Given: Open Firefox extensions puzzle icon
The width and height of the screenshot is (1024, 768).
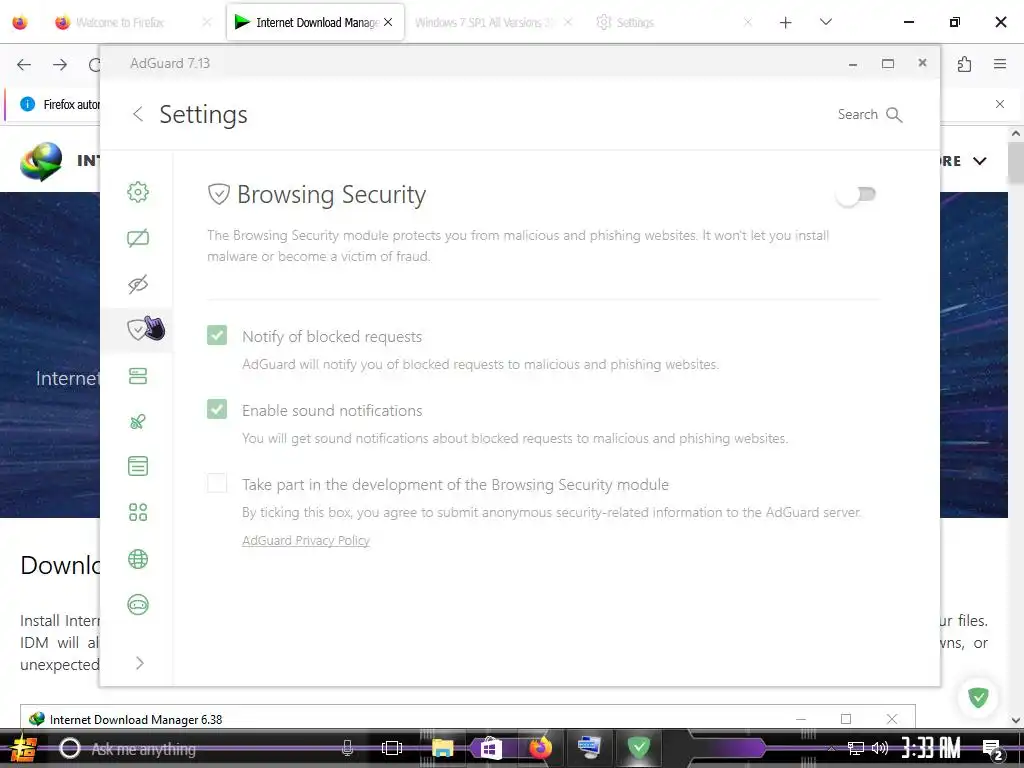Looking at the screenshot, I should tap(964, 64).
